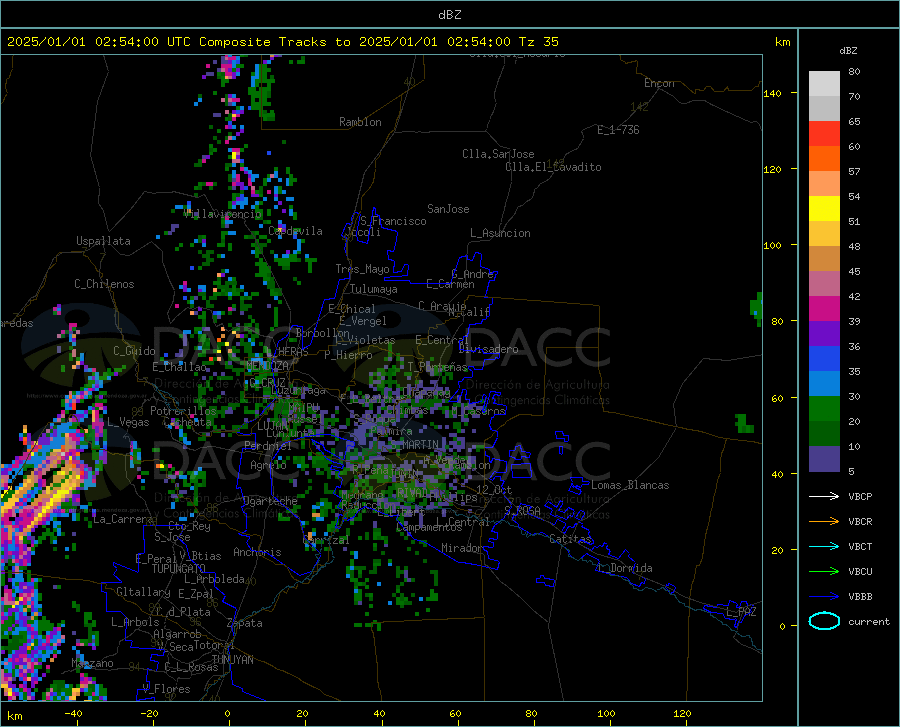Click the Manzano place label
Viewport: 900px width, 727px height.
click(x=92, y=663)
